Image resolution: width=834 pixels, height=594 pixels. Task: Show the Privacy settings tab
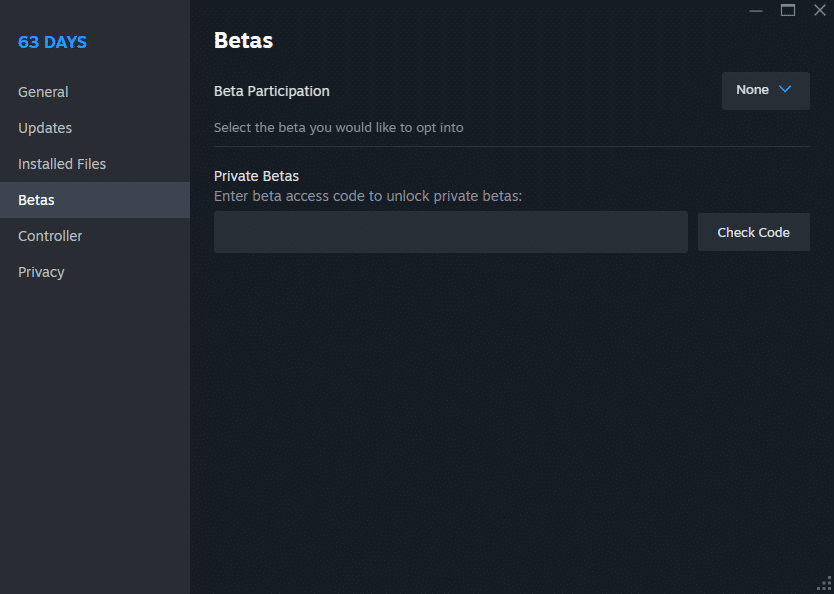pyautogui.click(x=95, y=272)
